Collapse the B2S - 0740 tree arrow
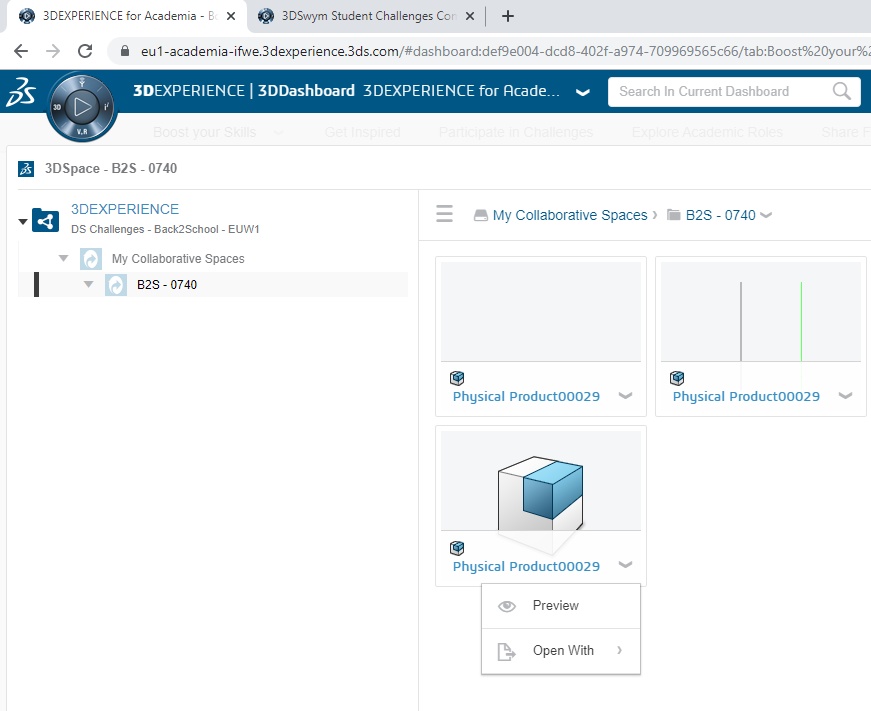871x711 pixels. click(88, 284)
